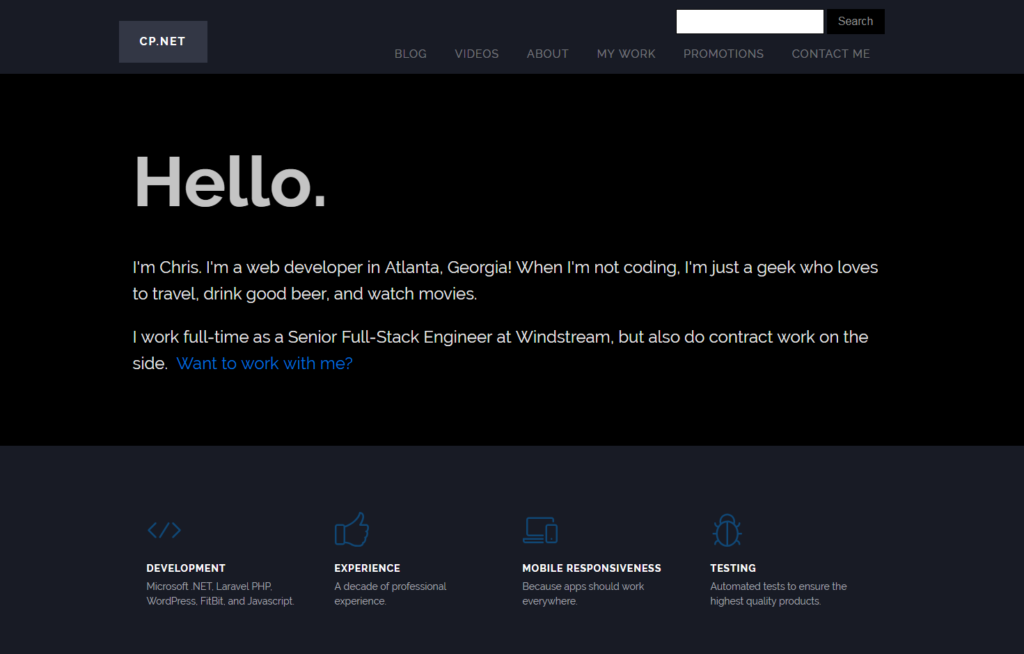
Task: Click the code brackets Development icon
Action: coord(164,530)
